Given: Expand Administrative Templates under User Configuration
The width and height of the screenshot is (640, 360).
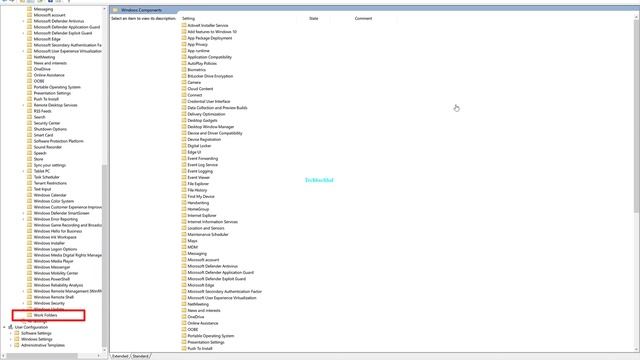Looking at the screenshot, I should click(x=11, y=345).
